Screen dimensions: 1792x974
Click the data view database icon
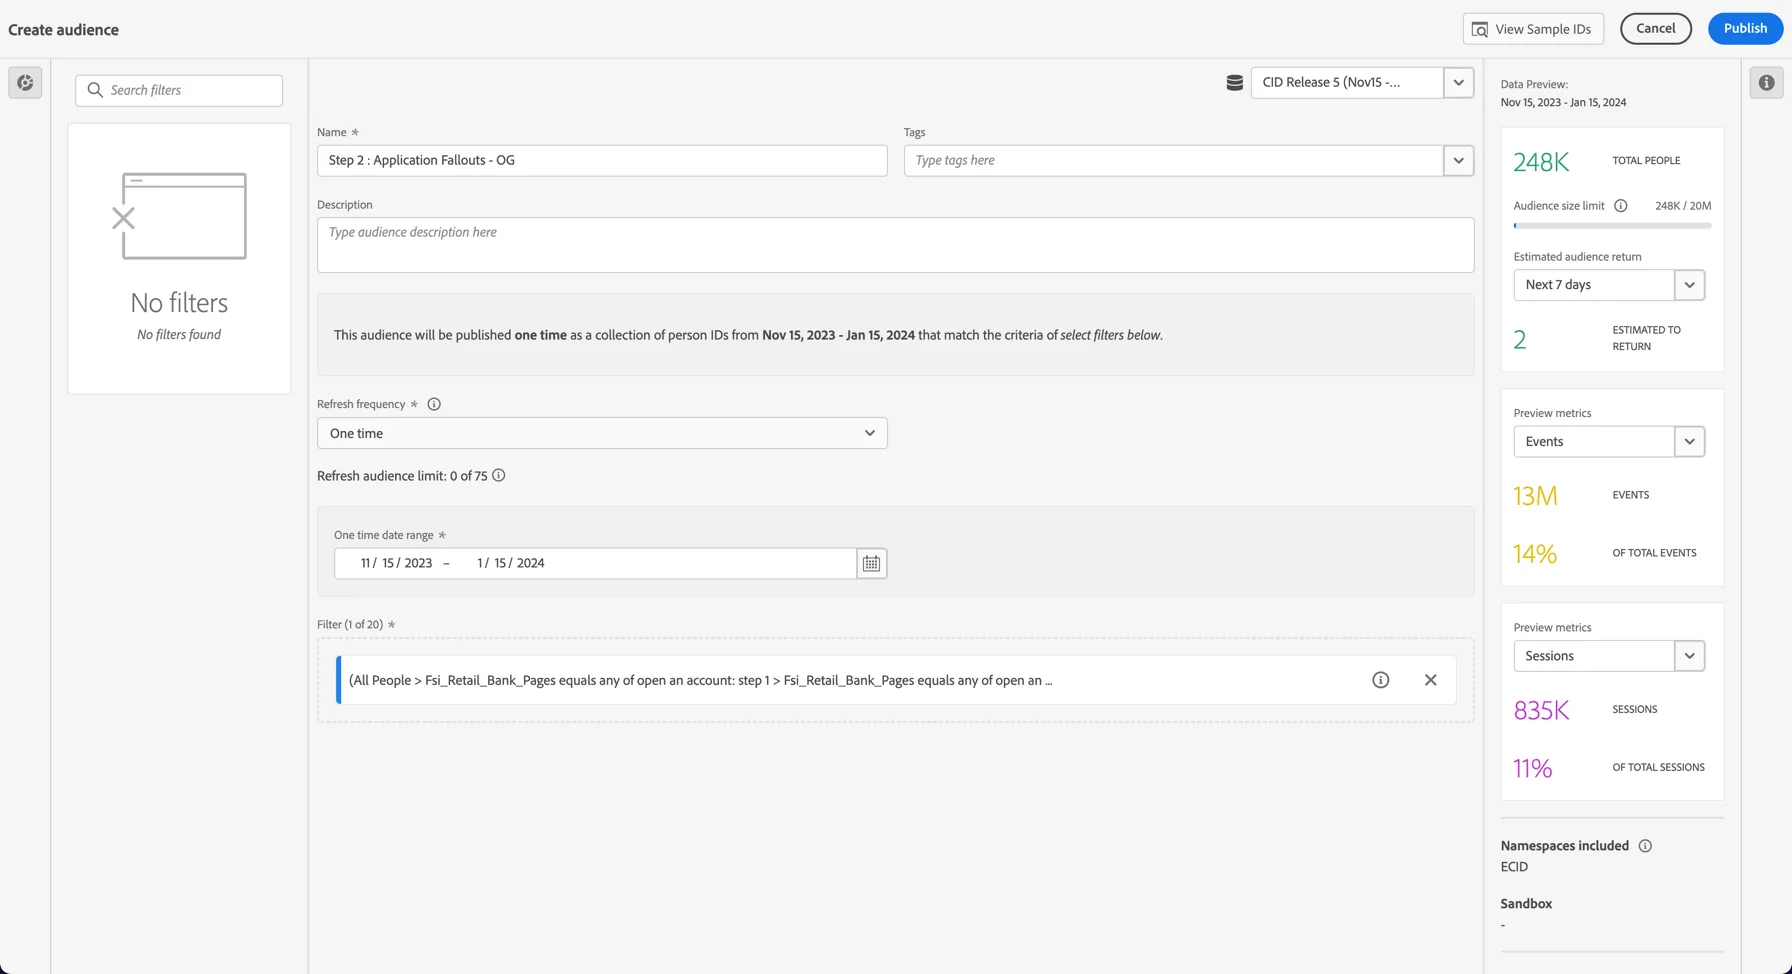pyautogui.click(x=1234, y=83)
